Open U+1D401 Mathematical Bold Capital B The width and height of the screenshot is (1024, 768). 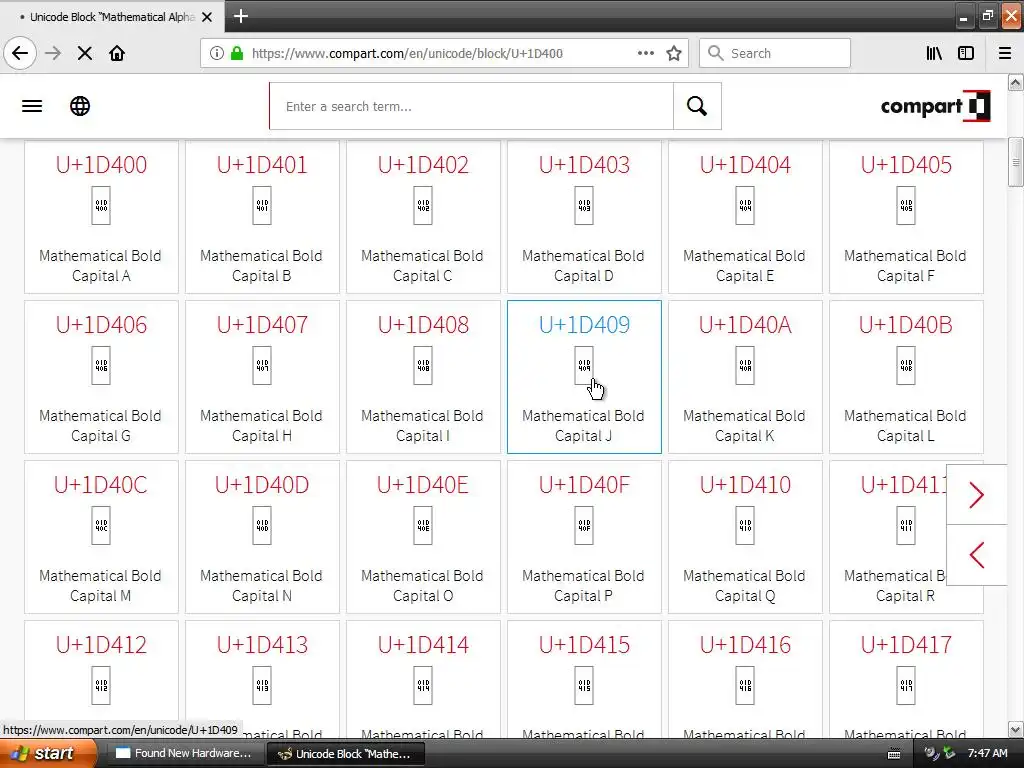(262, 217)
